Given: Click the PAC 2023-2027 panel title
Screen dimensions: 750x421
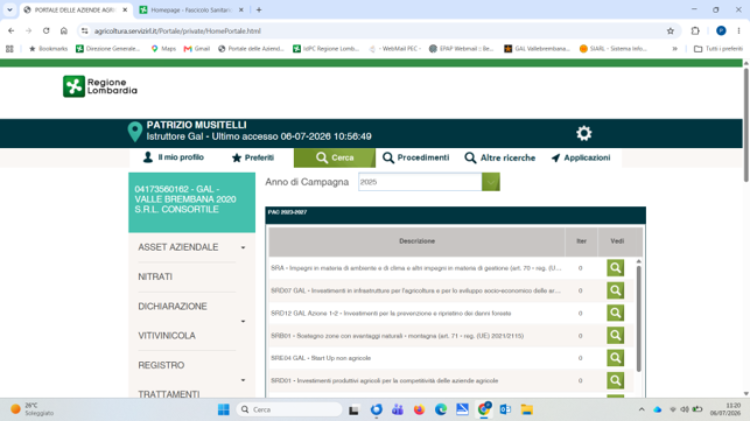Looking at the screenshot, I should [x=287, y=212].
